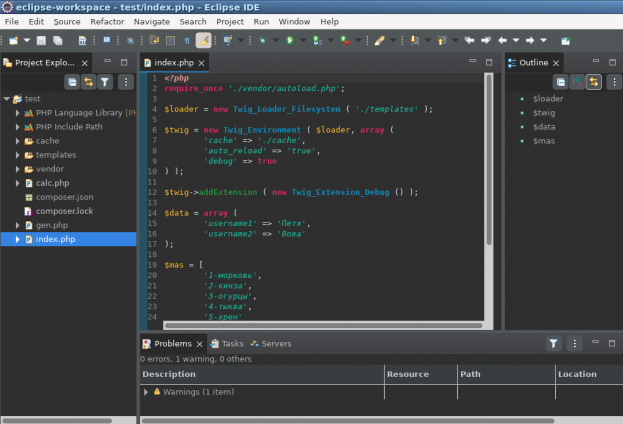Select composer.lock in Project Explorer
Image resolution: width=623 pixels, height=424 pixels.
pos(64,211)
